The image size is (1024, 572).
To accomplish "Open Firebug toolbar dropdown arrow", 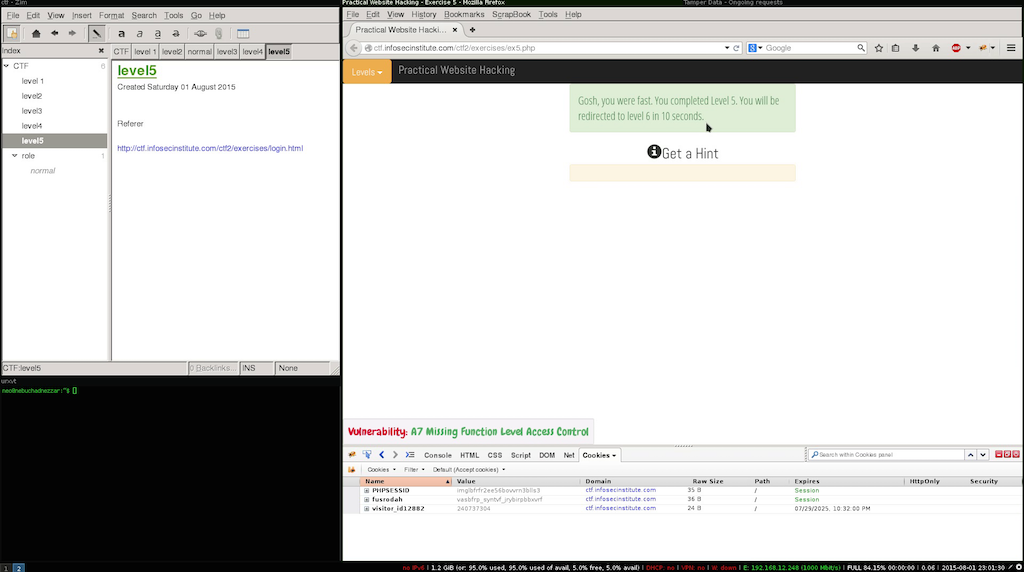I will 993,48.
